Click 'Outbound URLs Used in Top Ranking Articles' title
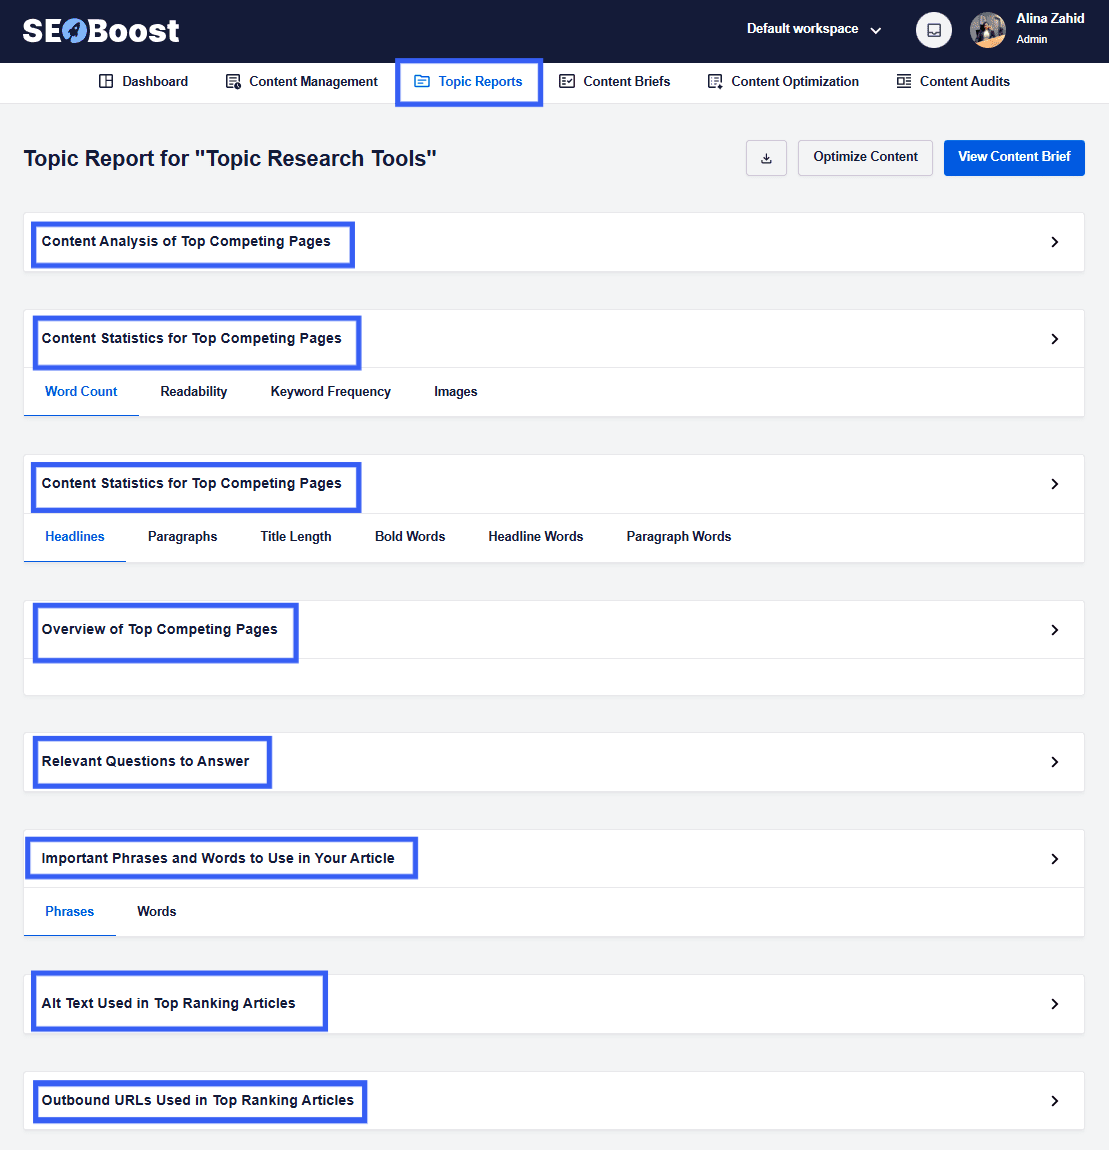 point(197,1100)
